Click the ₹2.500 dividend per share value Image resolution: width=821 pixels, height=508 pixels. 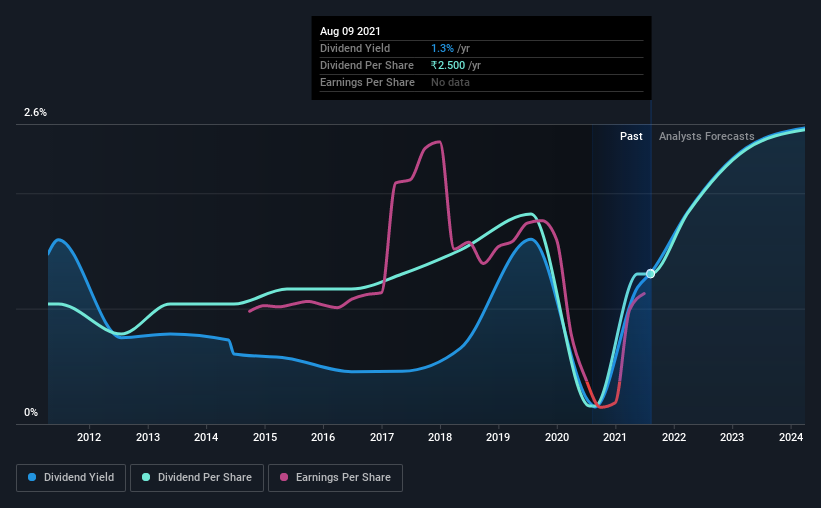tap(448, 65)
